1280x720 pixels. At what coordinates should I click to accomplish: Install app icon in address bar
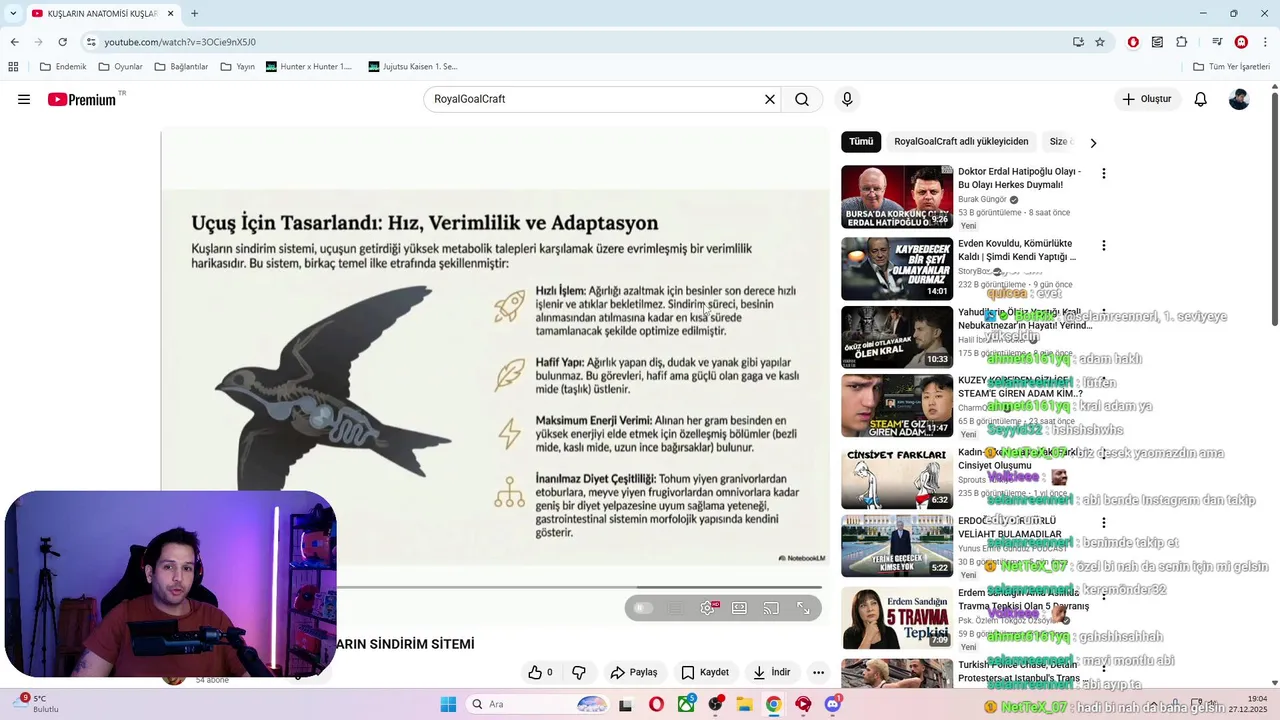[1078, 42]
